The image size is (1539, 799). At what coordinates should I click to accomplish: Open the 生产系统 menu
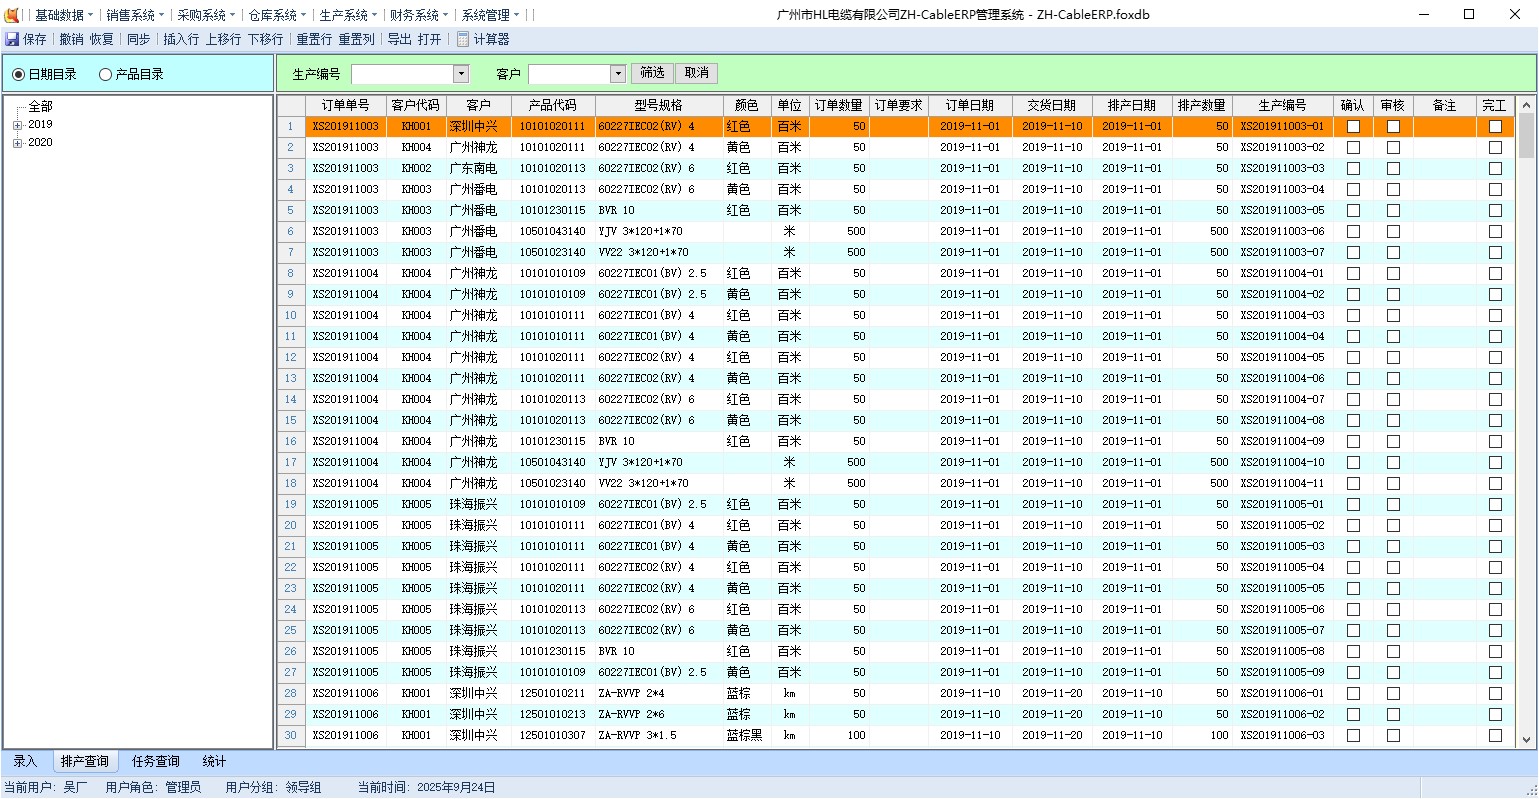346,15
